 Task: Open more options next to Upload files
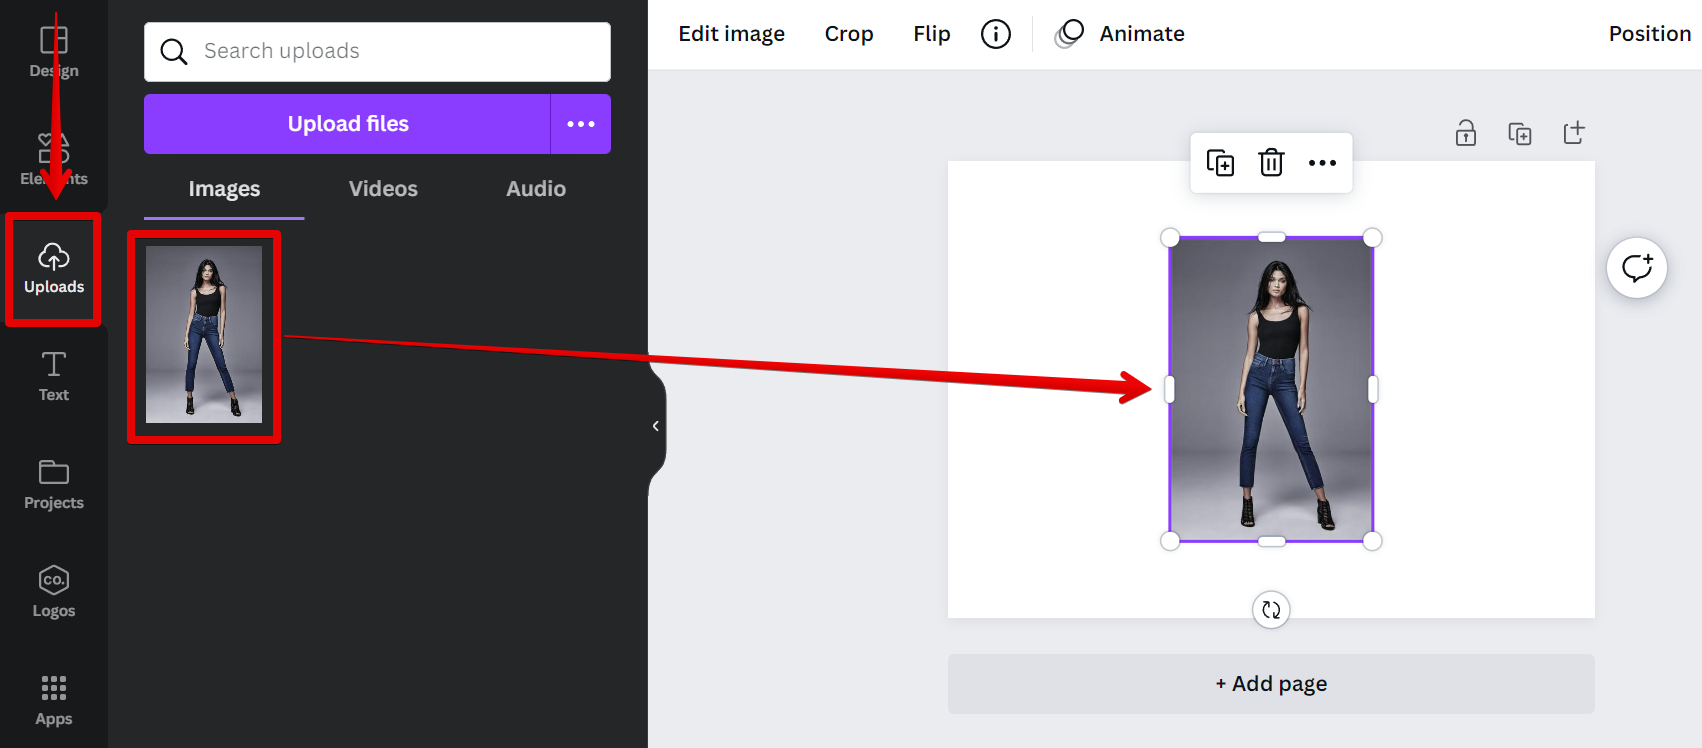coord(581,124)
